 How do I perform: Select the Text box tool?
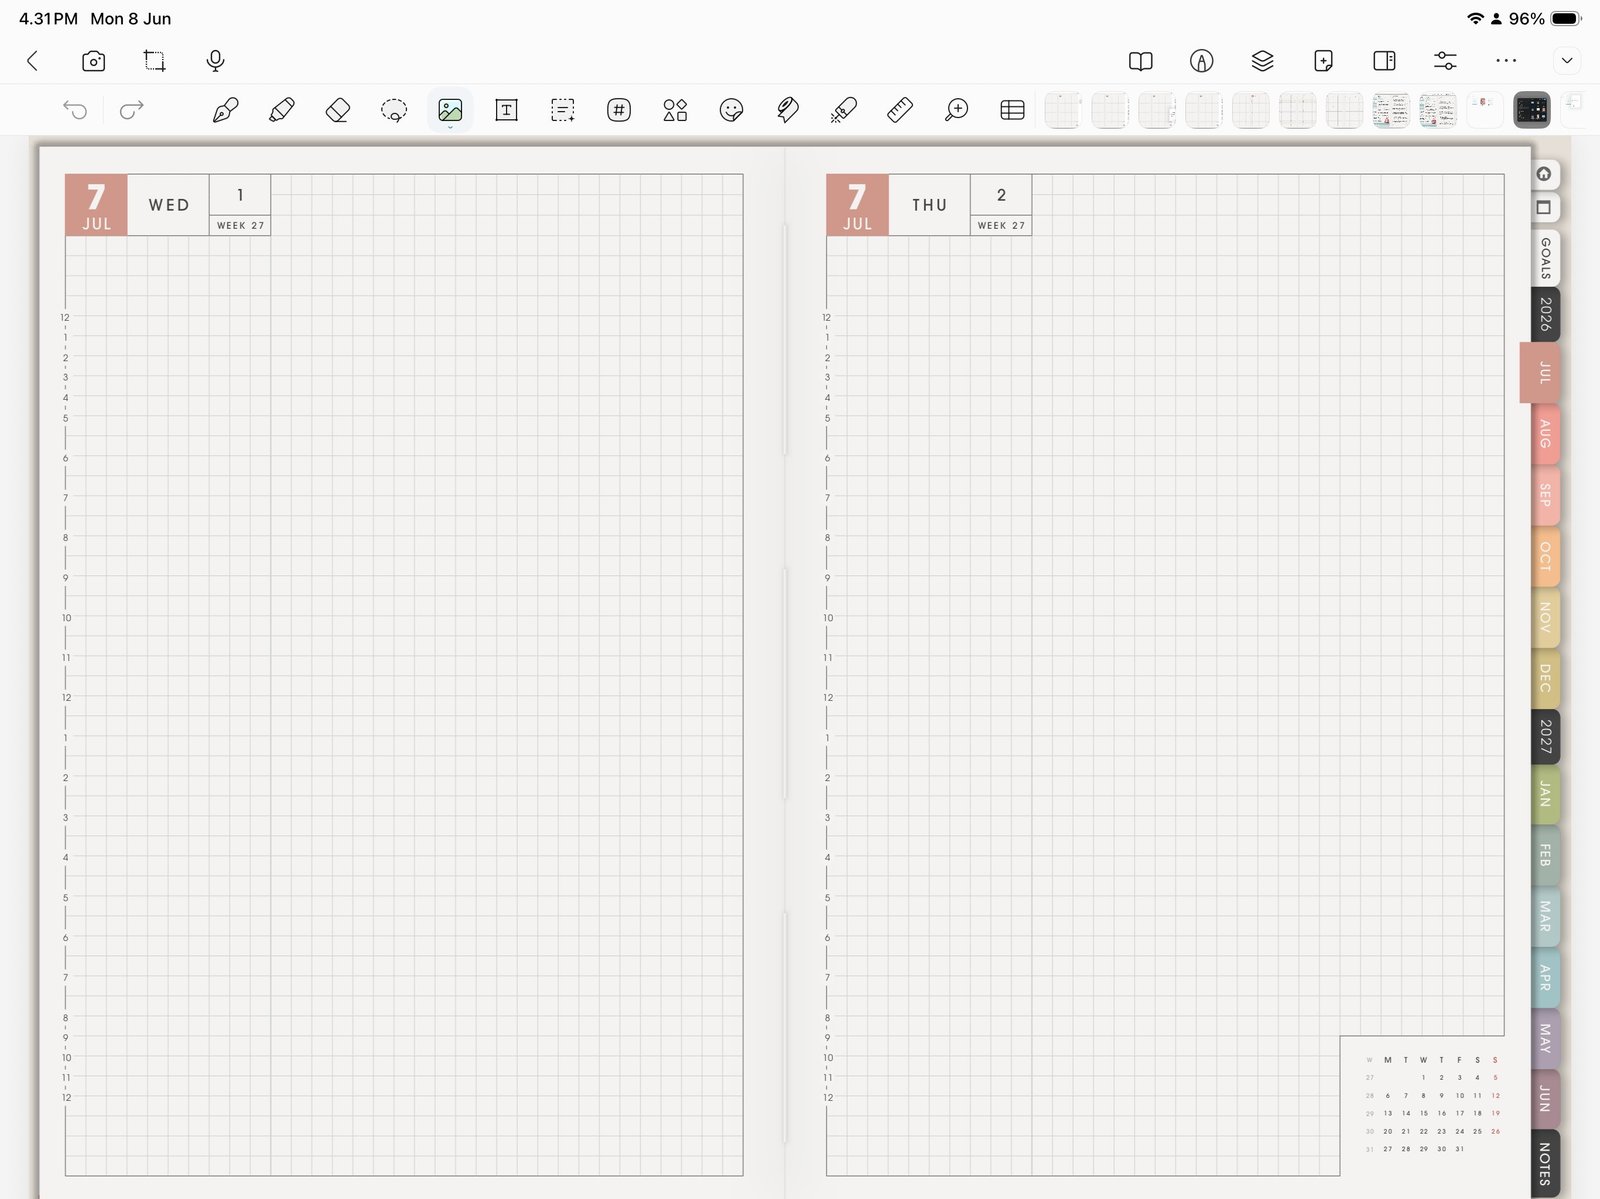(507, 110)
